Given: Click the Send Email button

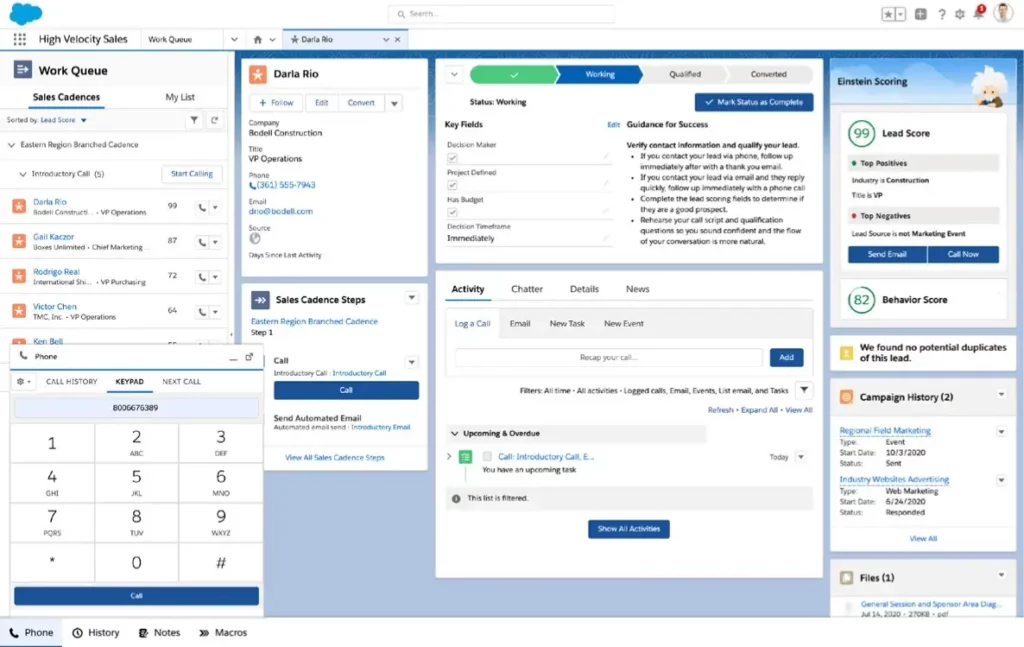Looking at the screenshot, I should (x=887, y=254).
